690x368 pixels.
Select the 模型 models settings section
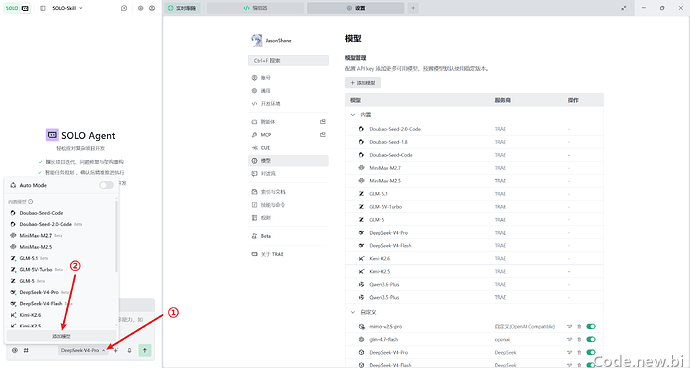(x=288, y=161)
